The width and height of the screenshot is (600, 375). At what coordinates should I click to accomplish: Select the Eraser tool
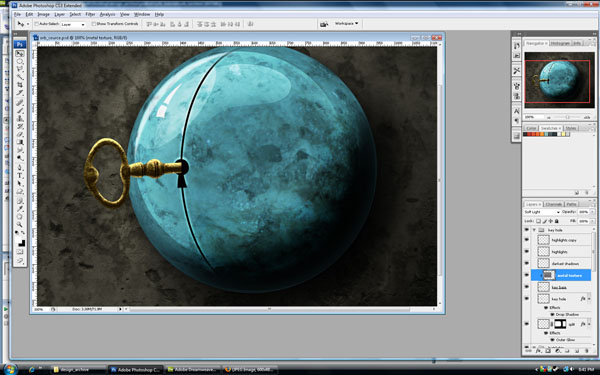(20, 134)
